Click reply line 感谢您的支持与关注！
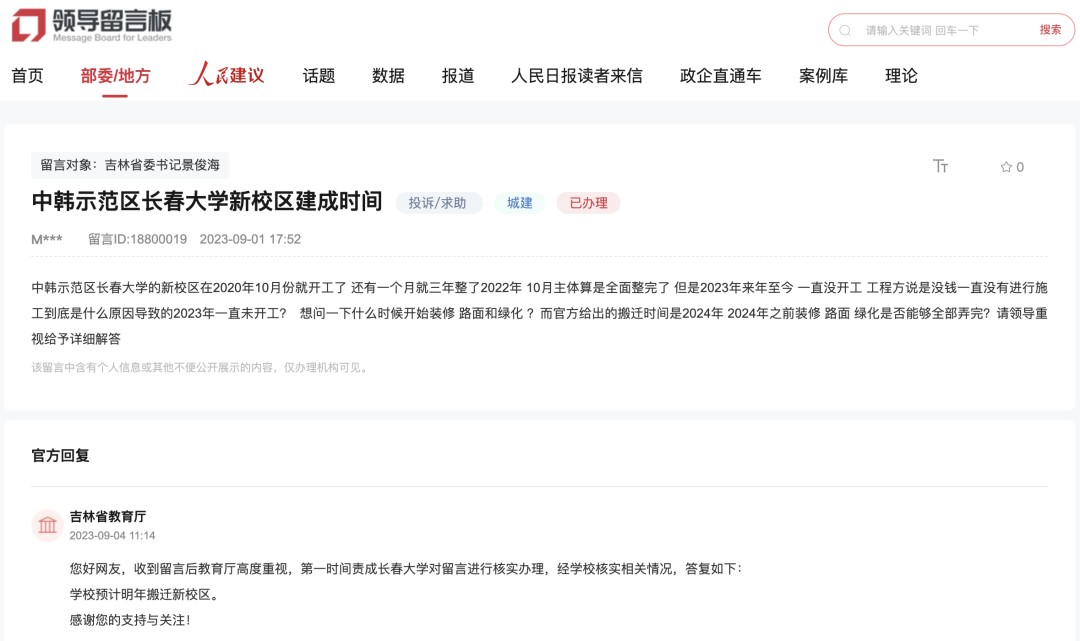Viewport: 1080px width, 641px height. pos(130,620)
